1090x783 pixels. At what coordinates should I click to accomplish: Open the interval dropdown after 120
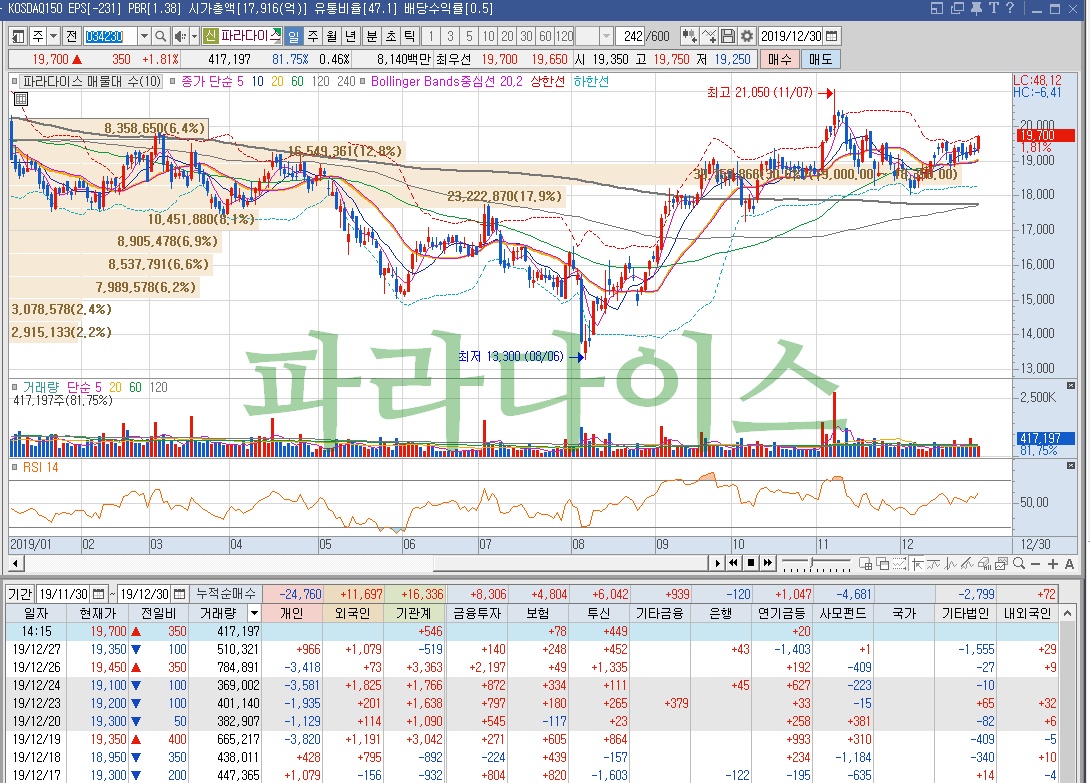tap(606, 36)
